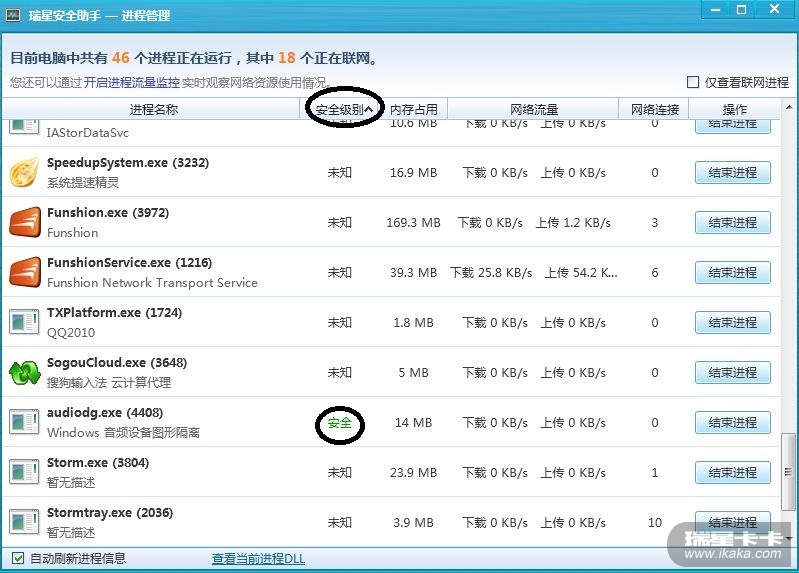The width and height of the screenshot is (799, 573).
Task: Click the IAStorDataSvc description text
Action: tap(88, 133)
